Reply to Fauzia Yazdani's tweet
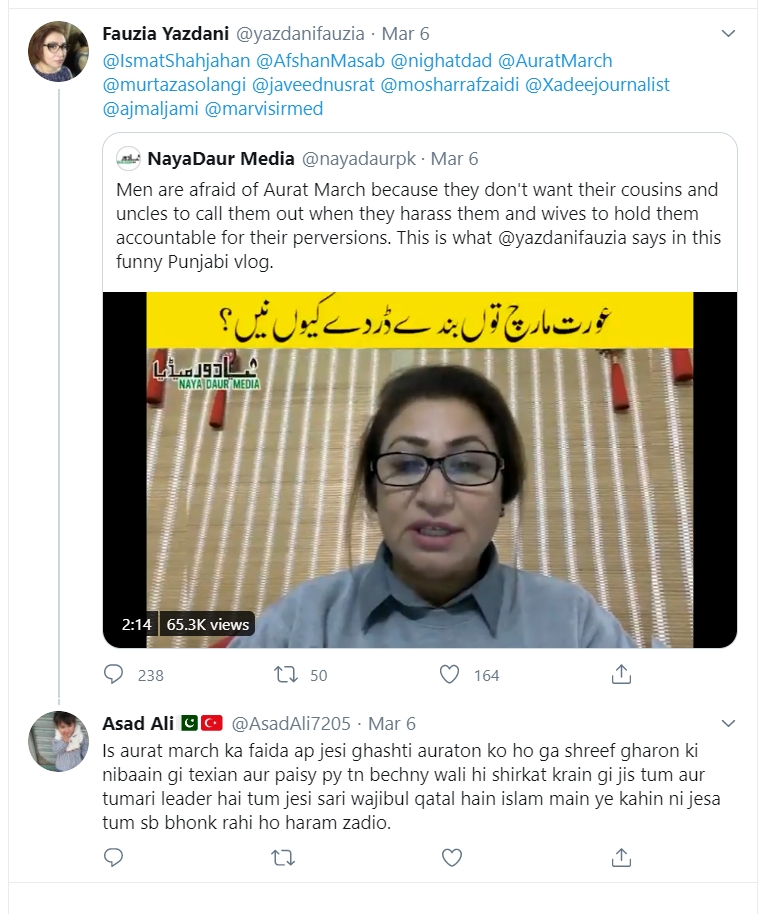Image resolution: width=778 pixels, height=914 pixels. click(x=114, y=674)
